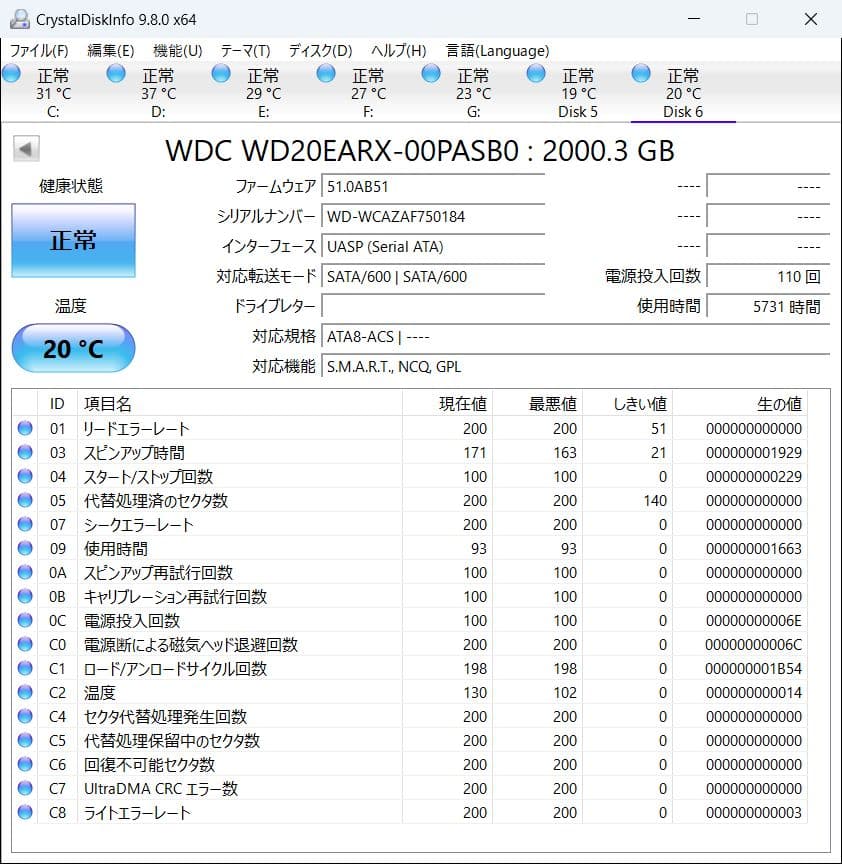This screenshot has height=864, width=842.
Task: Click status icon for 0A スピンアップ再試行回数
Action: click(25, 572)
